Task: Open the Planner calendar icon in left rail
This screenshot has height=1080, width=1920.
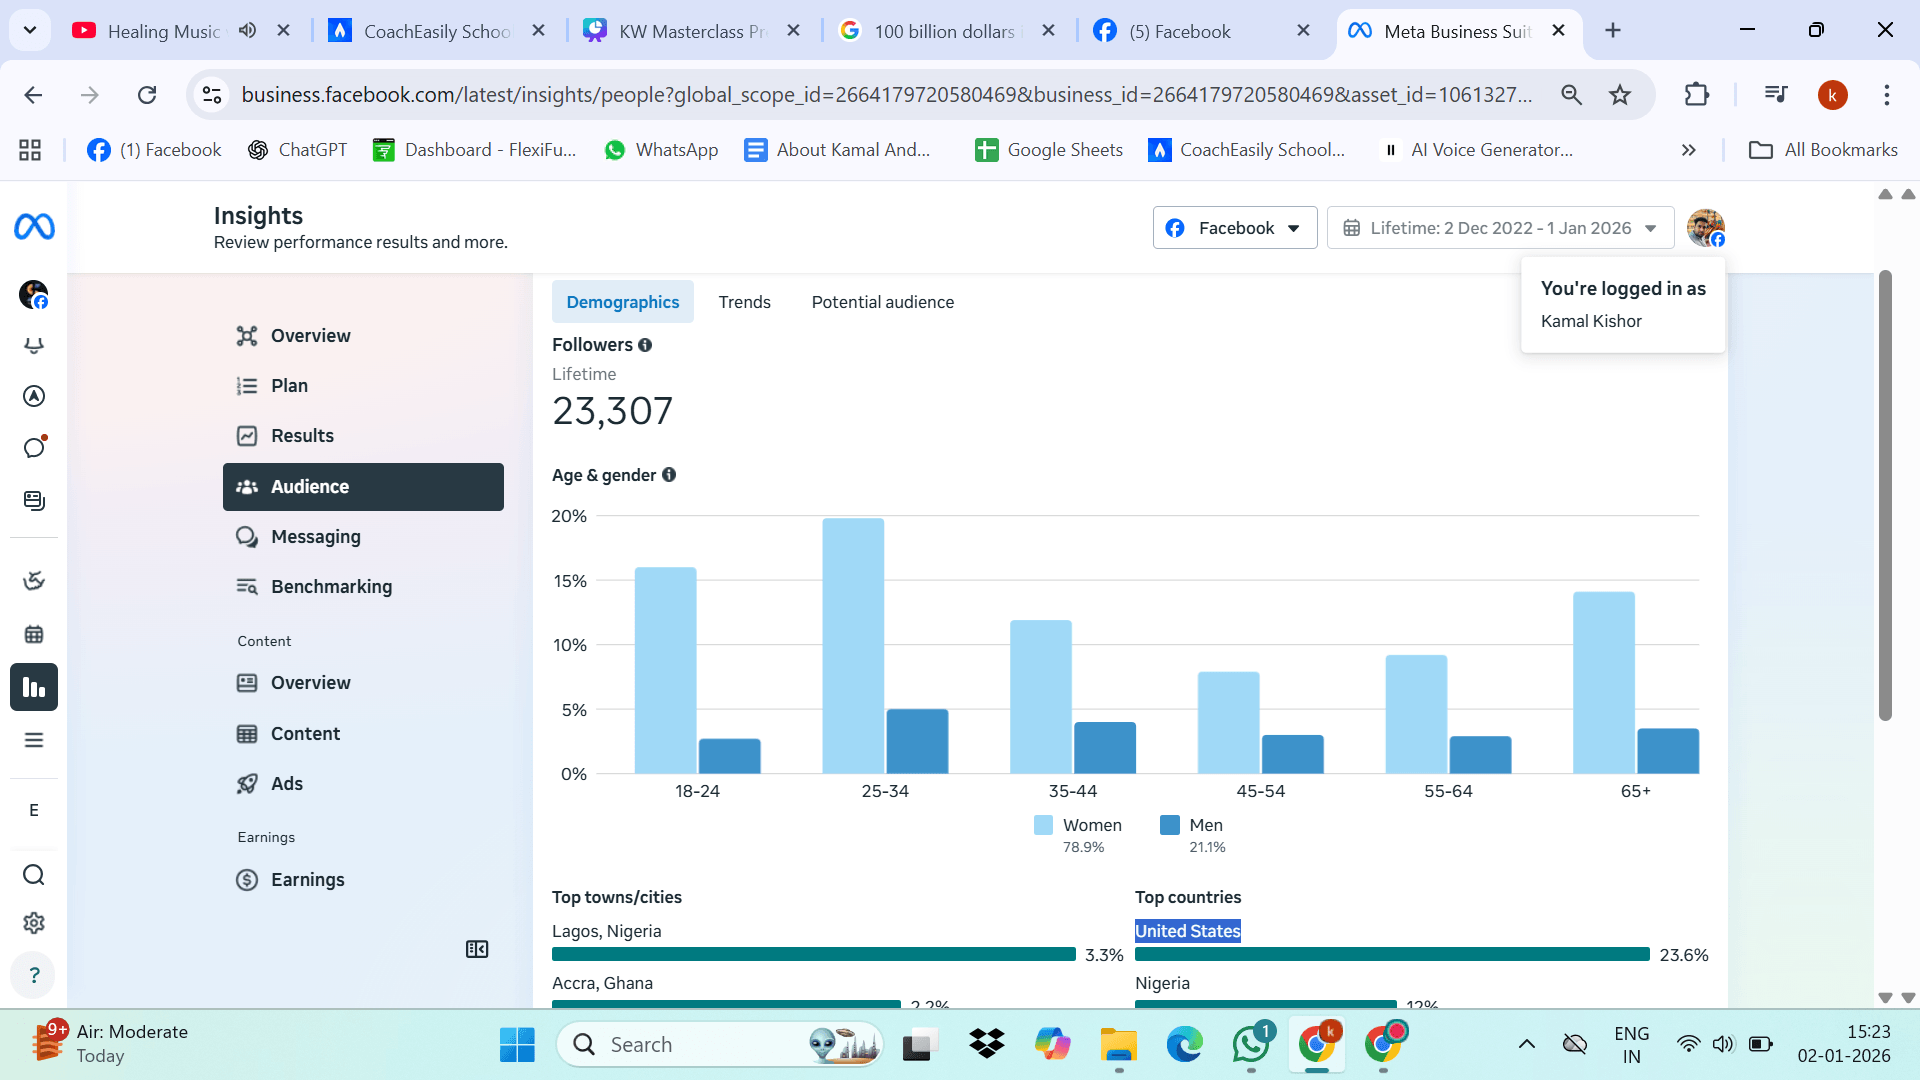Action: (x=34, y=634)
